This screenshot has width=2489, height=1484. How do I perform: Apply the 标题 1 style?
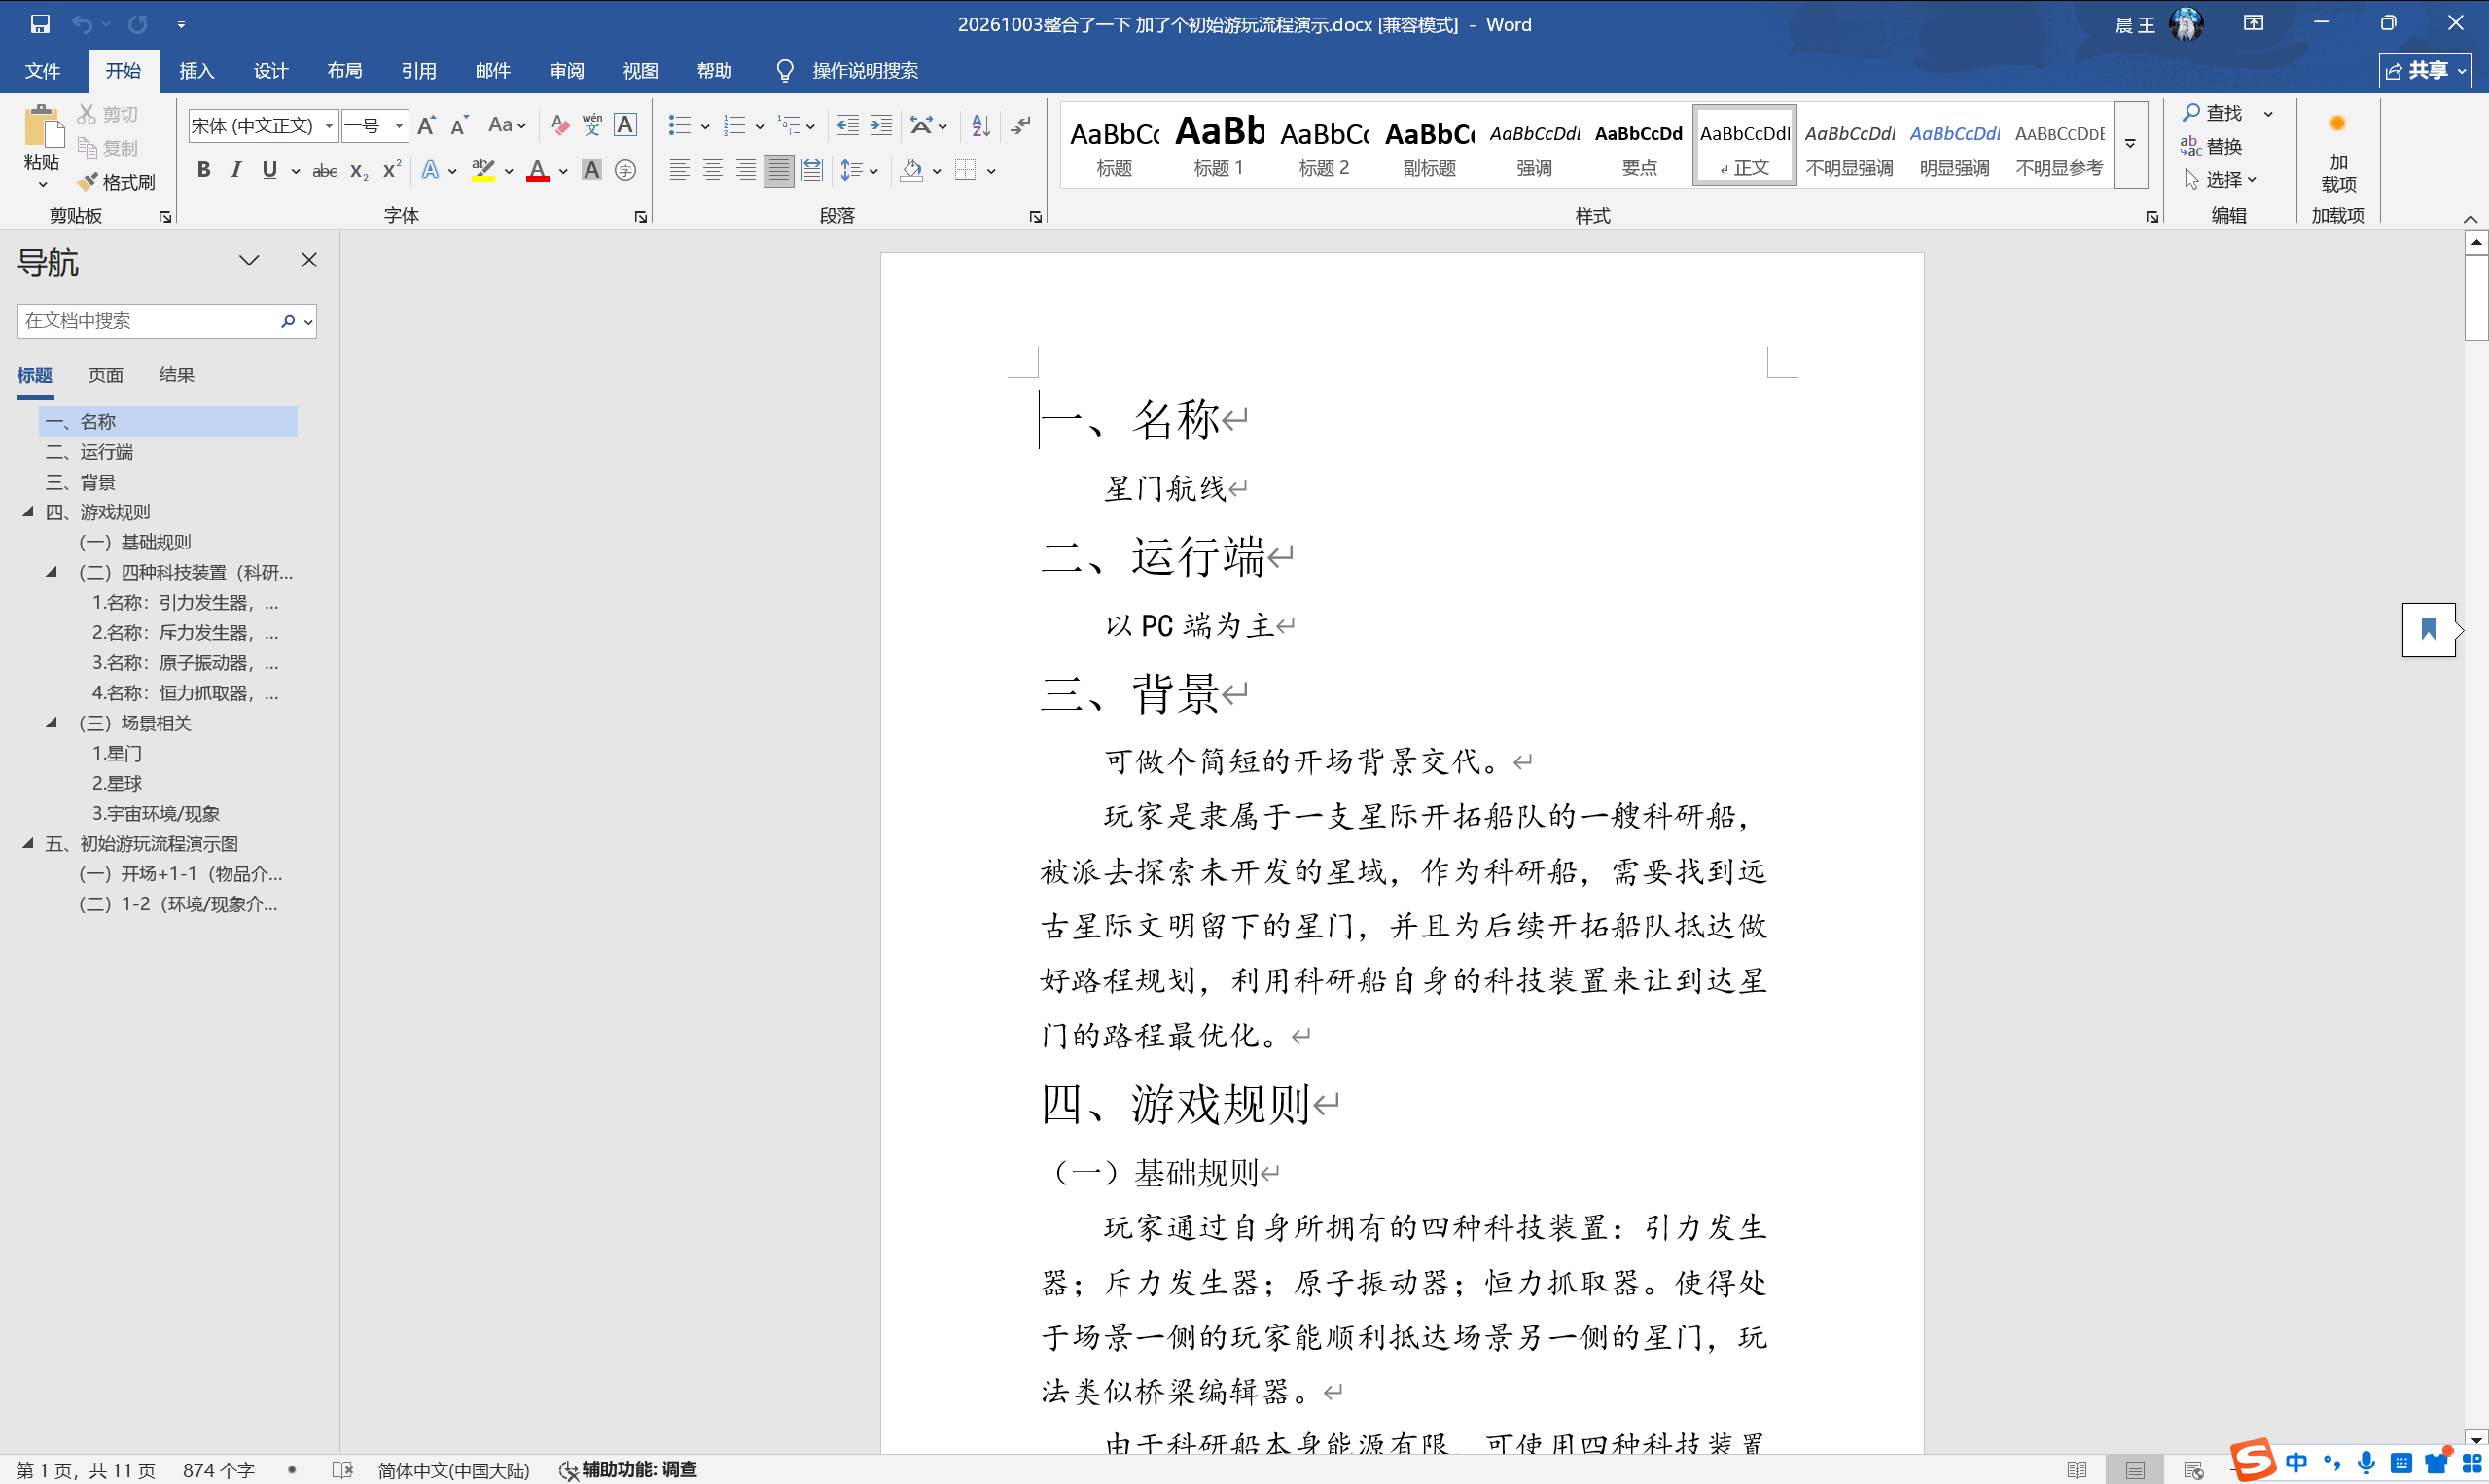(x=1218, y=144)
